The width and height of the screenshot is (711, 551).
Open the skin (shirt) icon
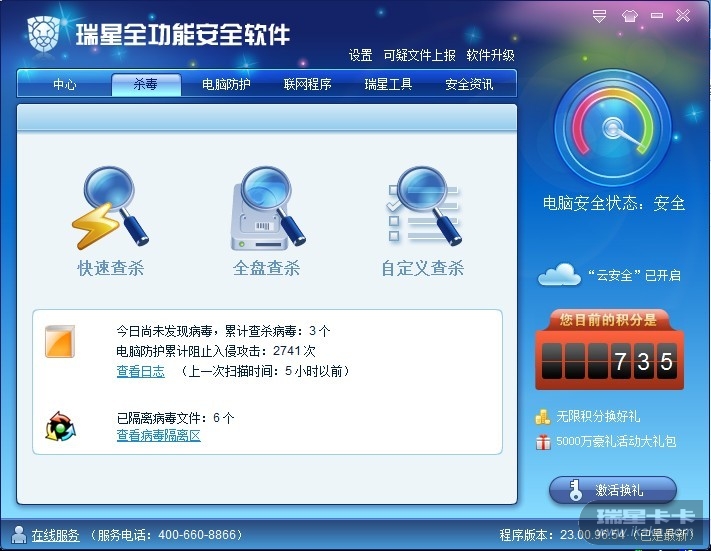629,16
